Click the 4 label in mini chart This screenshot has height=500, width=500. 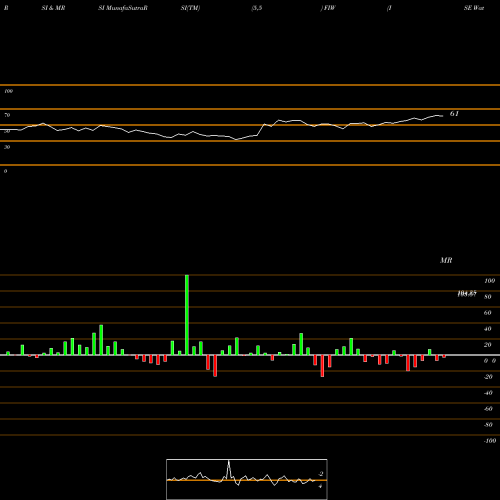coord(320,486)
